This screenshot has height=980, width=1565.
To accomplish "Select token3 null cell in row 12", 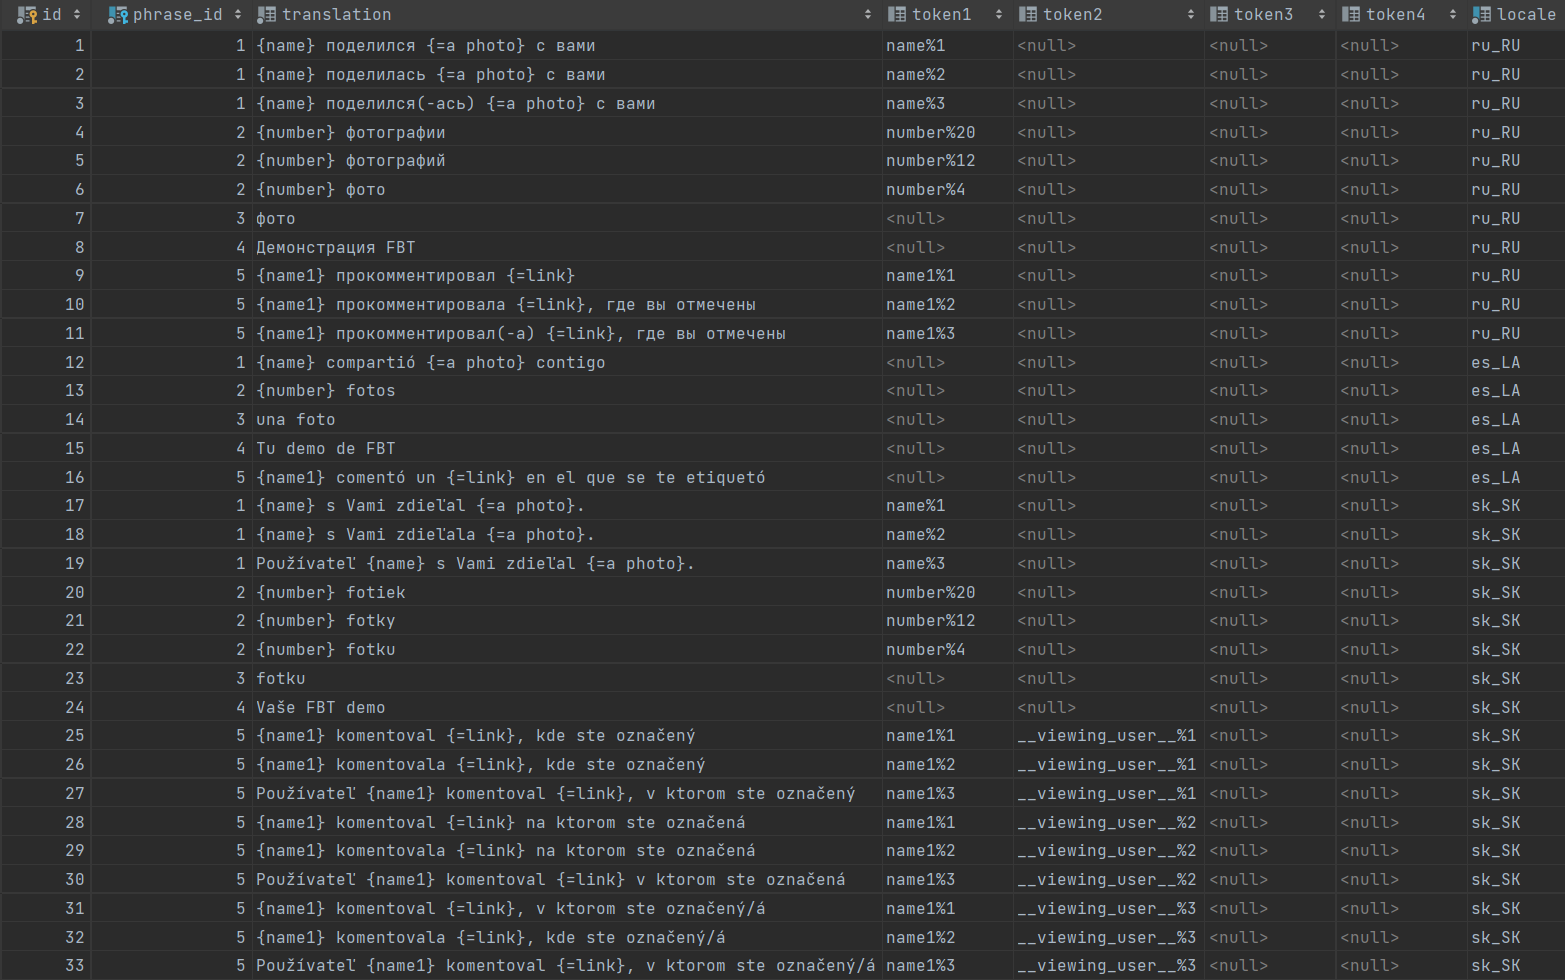I will click(x=1270, y=363).
